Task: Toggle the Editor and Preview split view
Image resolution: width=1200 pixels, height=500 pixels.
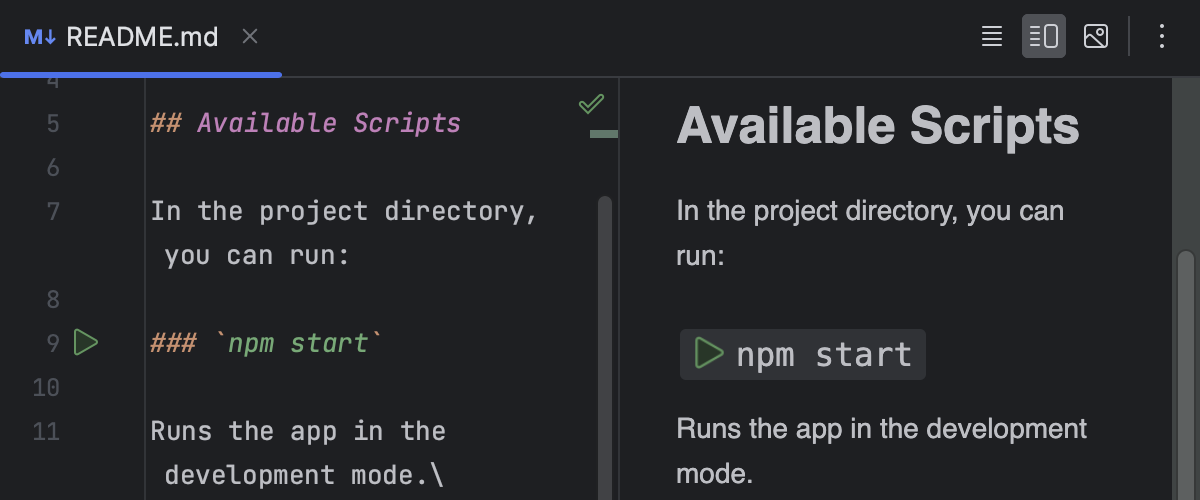Action: (1043, 37)
